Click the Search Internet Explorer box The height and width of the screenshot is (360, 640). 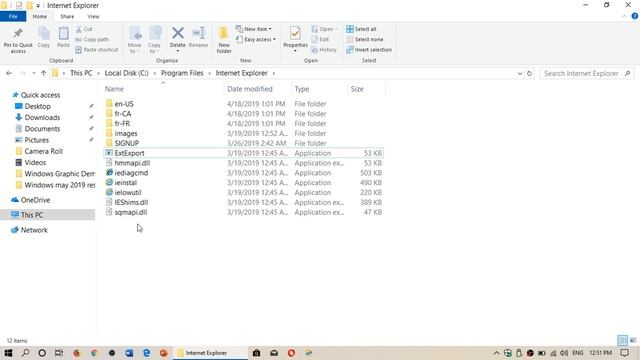tap(587, 73)
